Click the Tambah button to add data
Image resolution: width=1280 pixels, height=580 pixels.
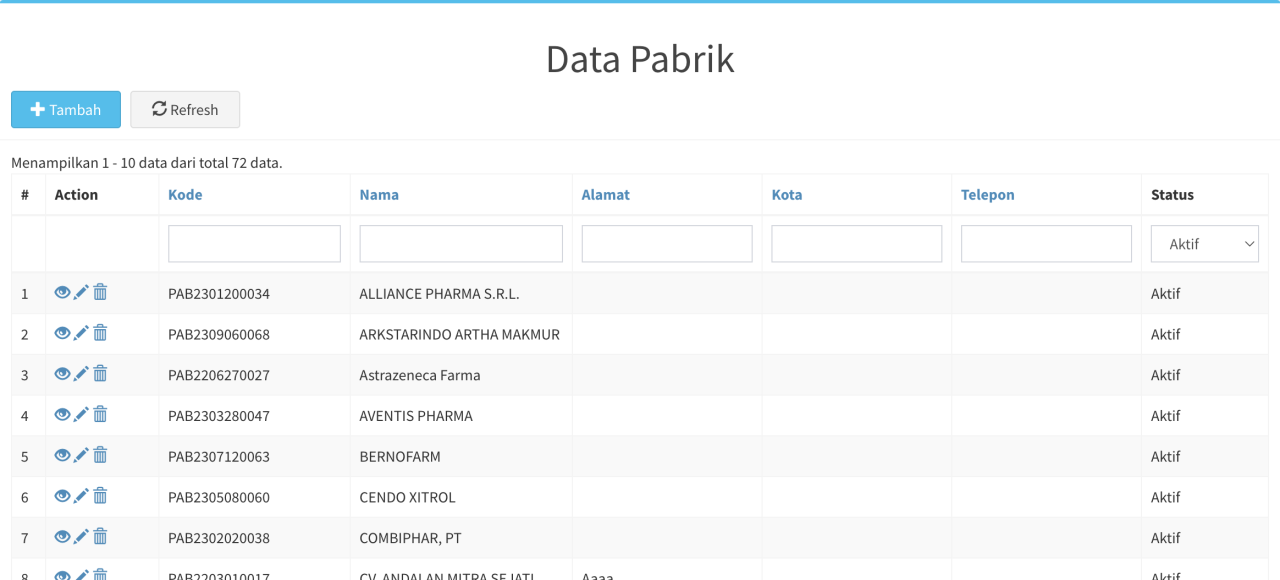click(x=66, y=110)
